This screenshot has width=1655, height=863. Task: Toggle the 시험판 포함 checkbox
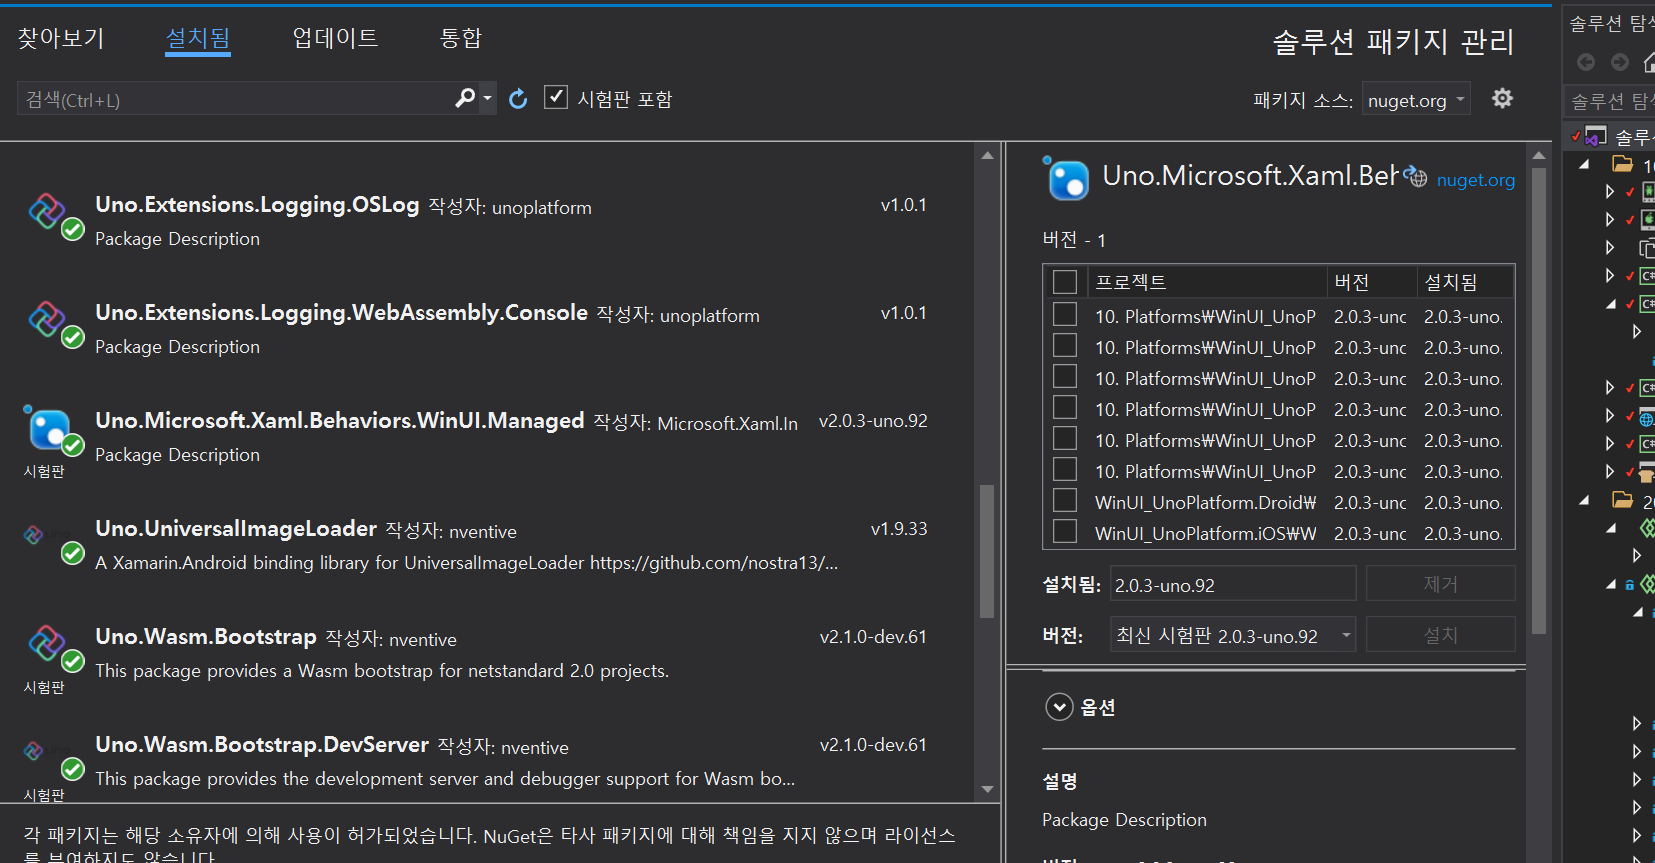click(x=556, y=97)
